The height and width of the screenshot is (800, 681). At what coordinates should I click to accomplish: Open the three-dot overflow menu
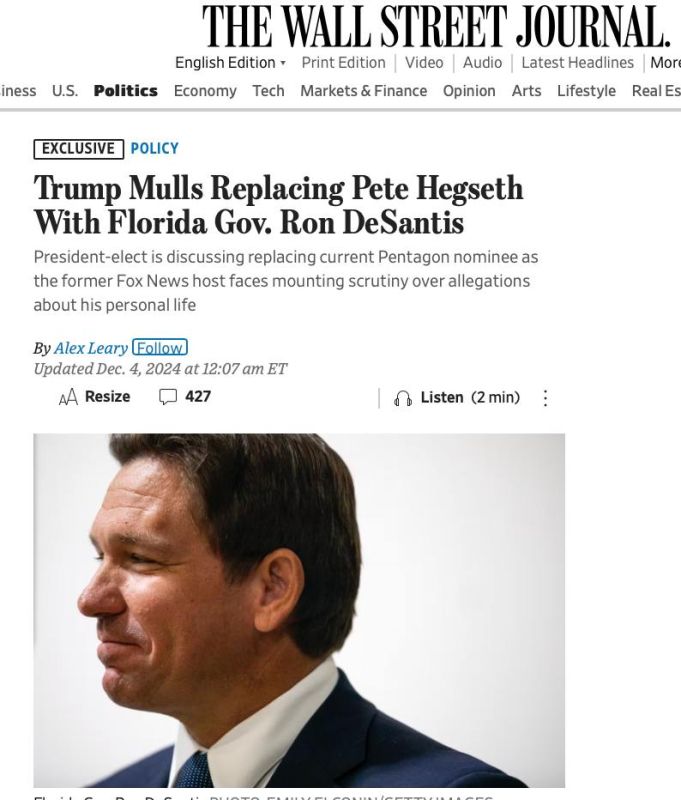pyautogui.click(x=545, y=397)
